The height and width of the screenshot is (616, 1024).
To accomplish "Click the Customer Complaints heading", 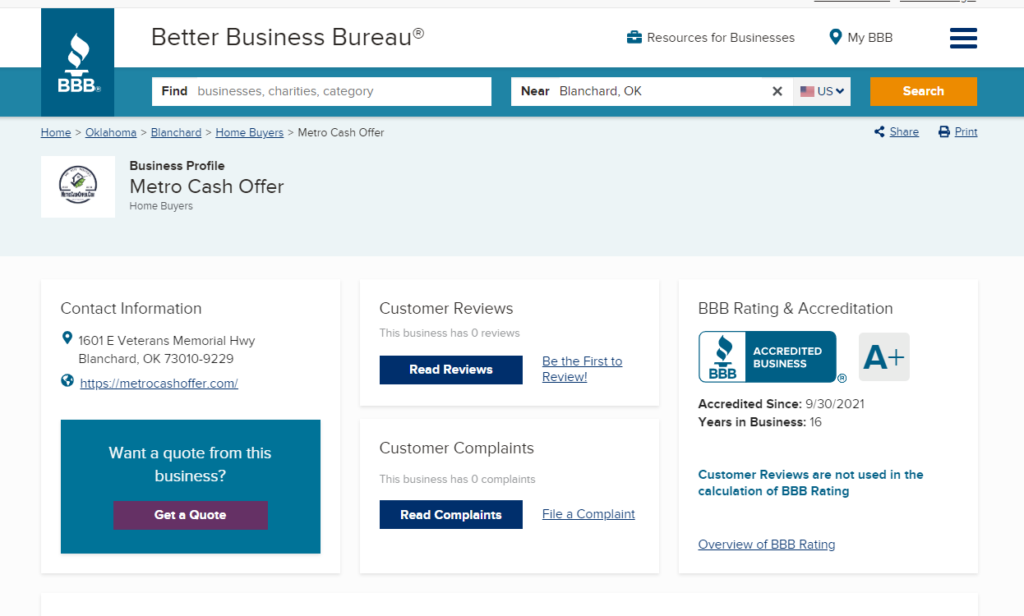I will pos(456,448).
